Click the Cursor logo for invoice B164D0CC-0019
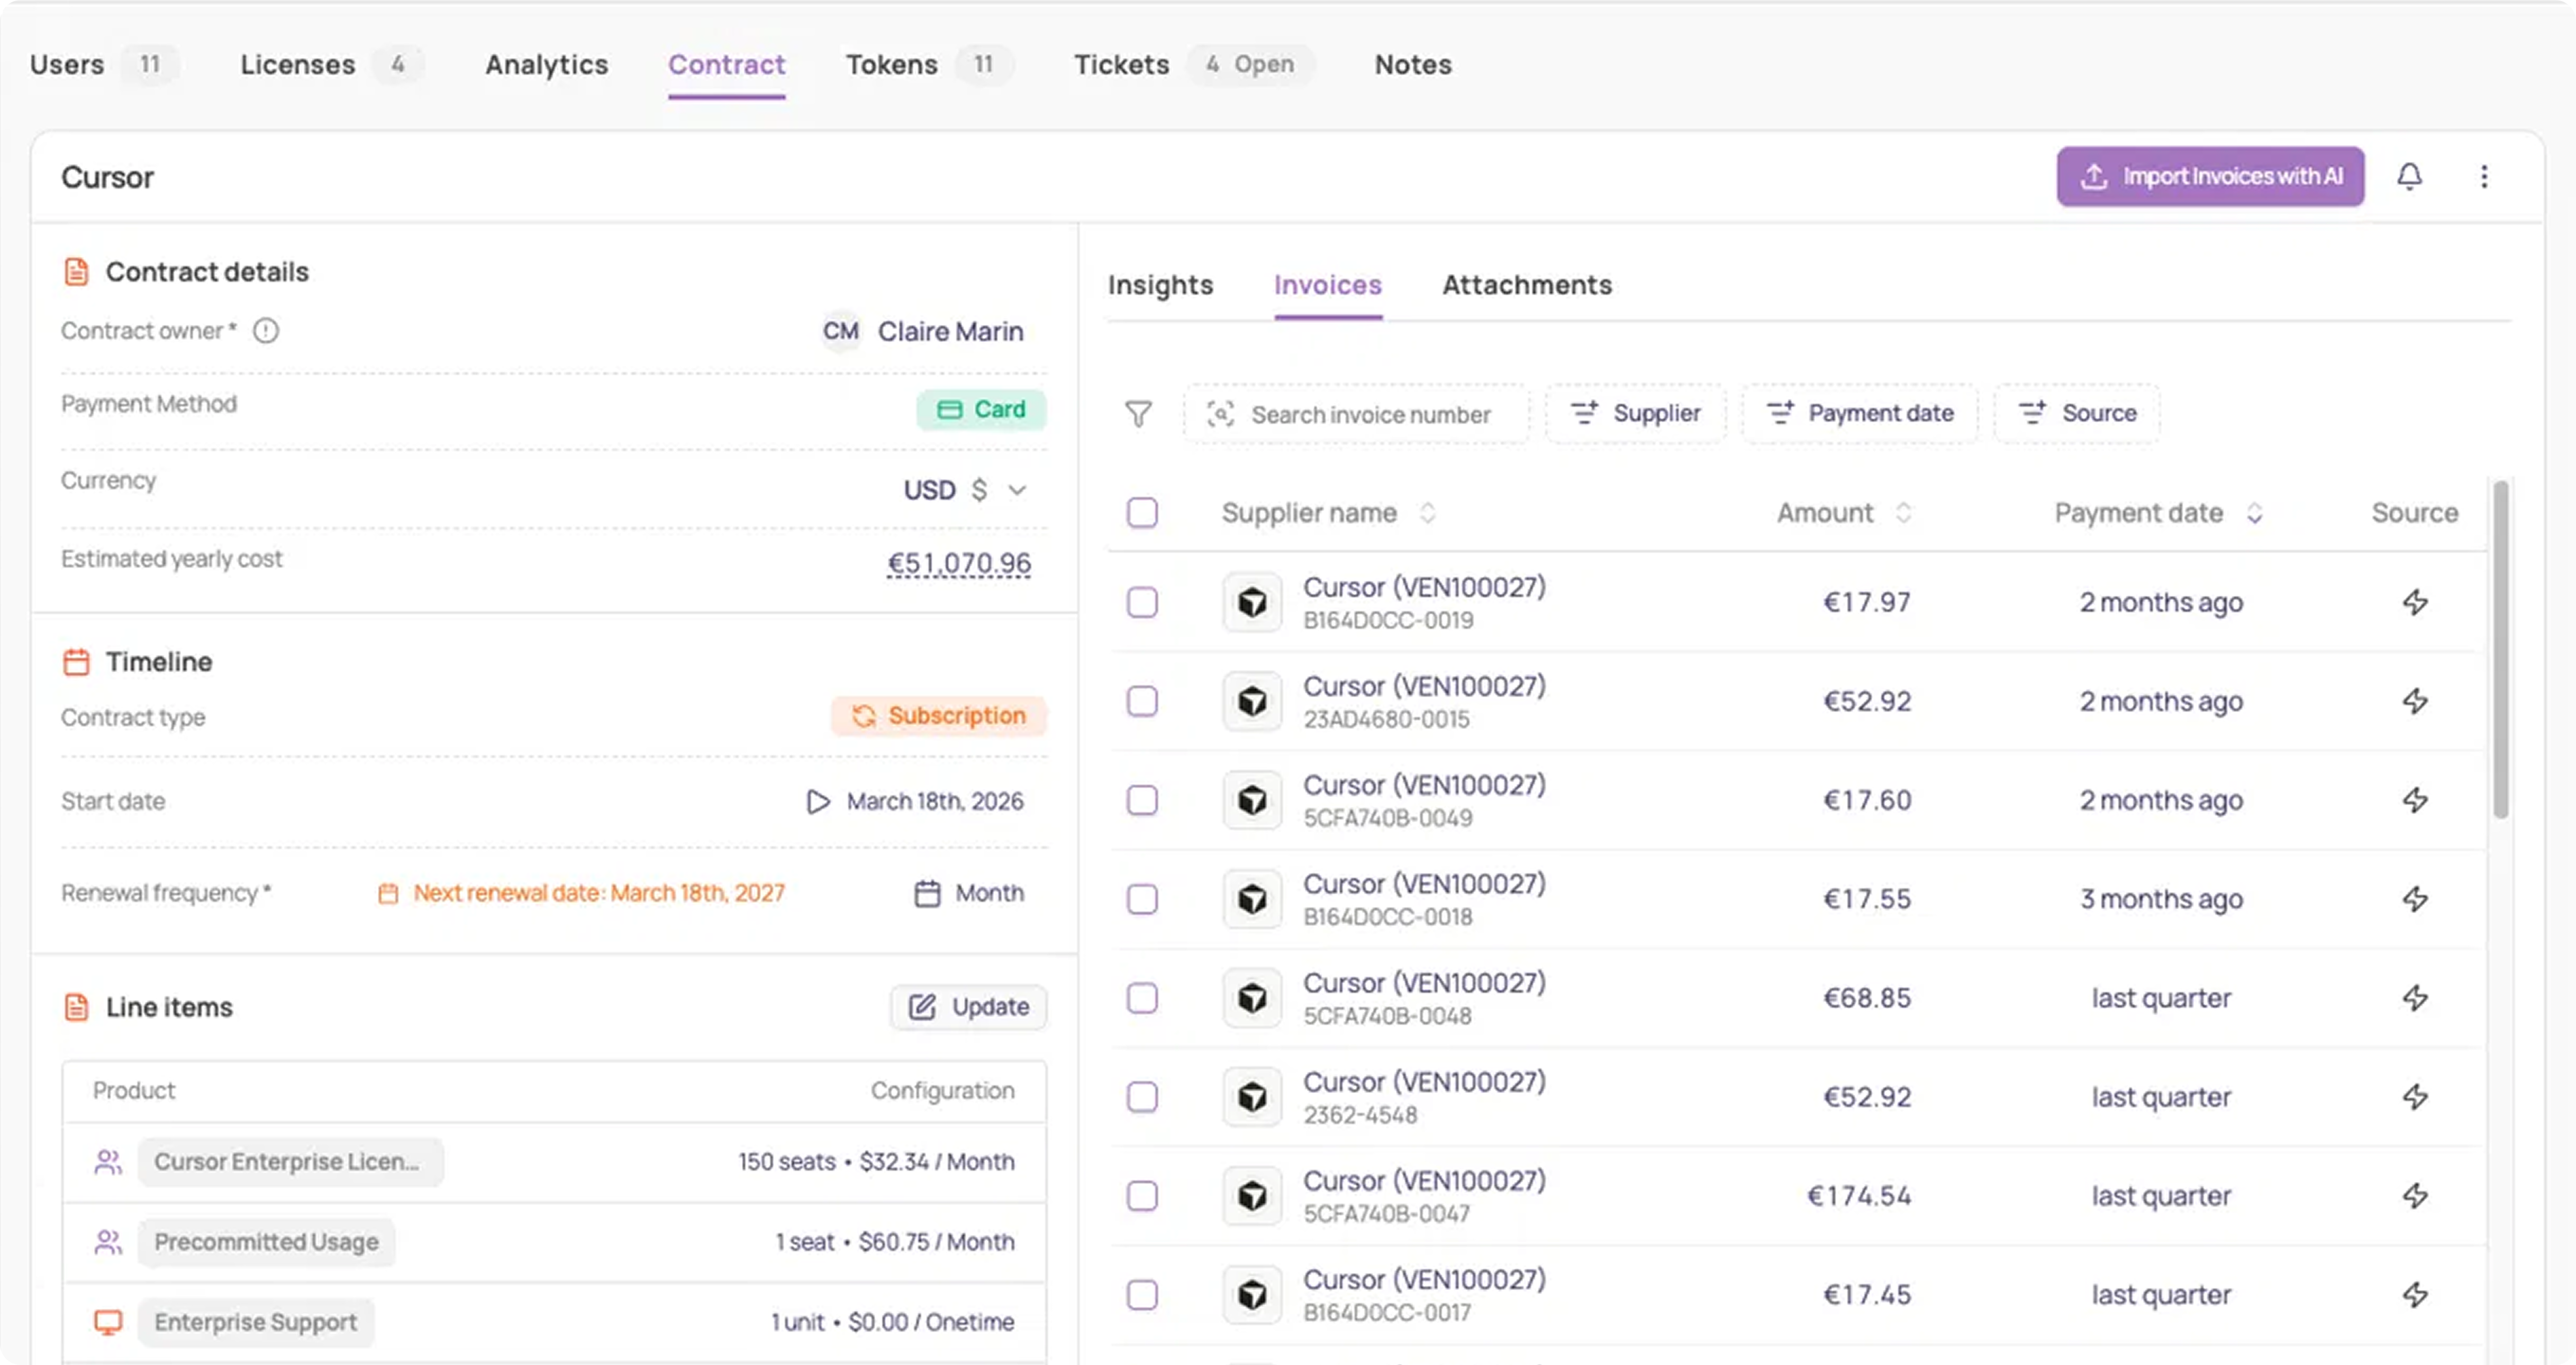 click(x=1252, y=602)
